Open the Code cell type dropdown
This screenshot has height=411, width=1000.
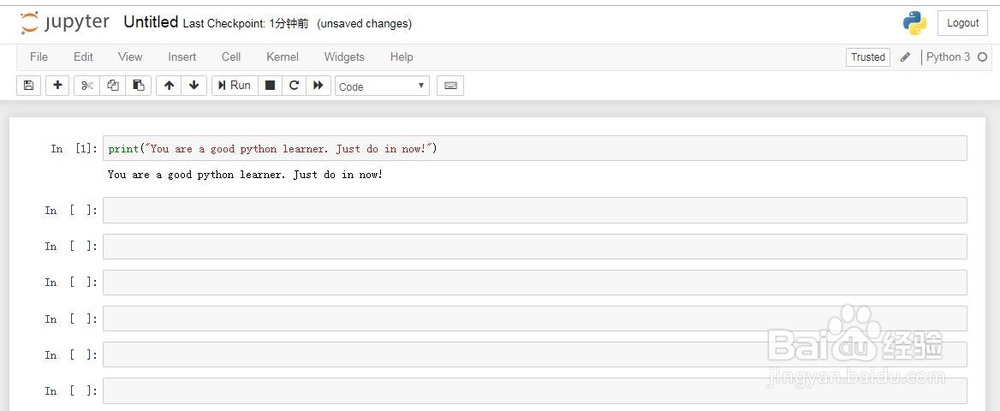tap(382, 86)
